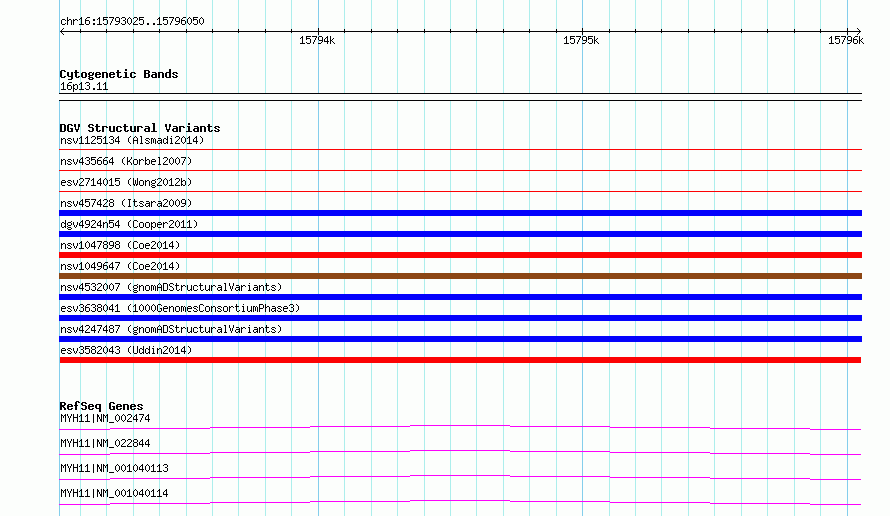Click the magenta gene line under NM_001040114
The width and height of the screenshot is (890, 516).
coord(460,502)
